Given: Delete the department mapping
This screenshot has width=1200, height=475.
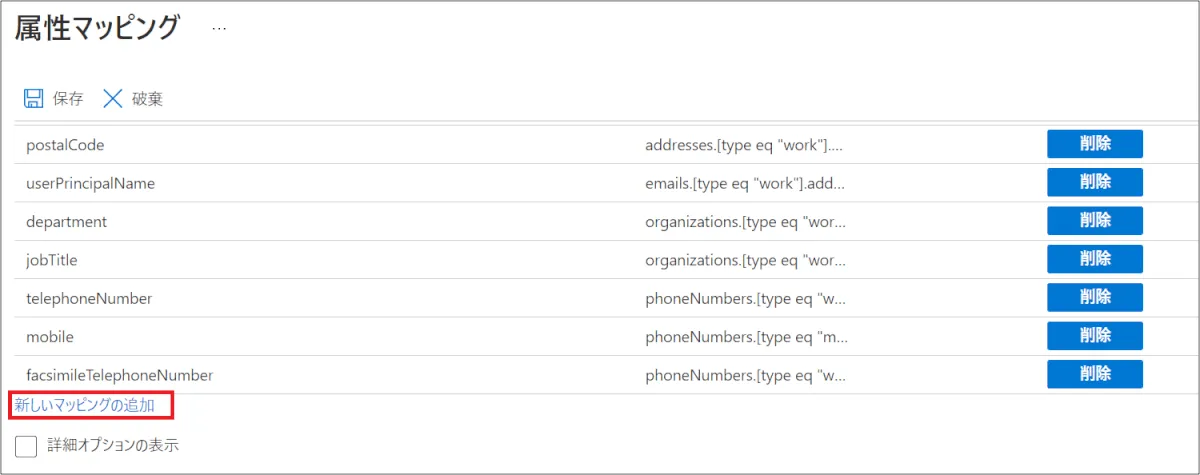Looking at the screenshot, I should (1094, 221).
